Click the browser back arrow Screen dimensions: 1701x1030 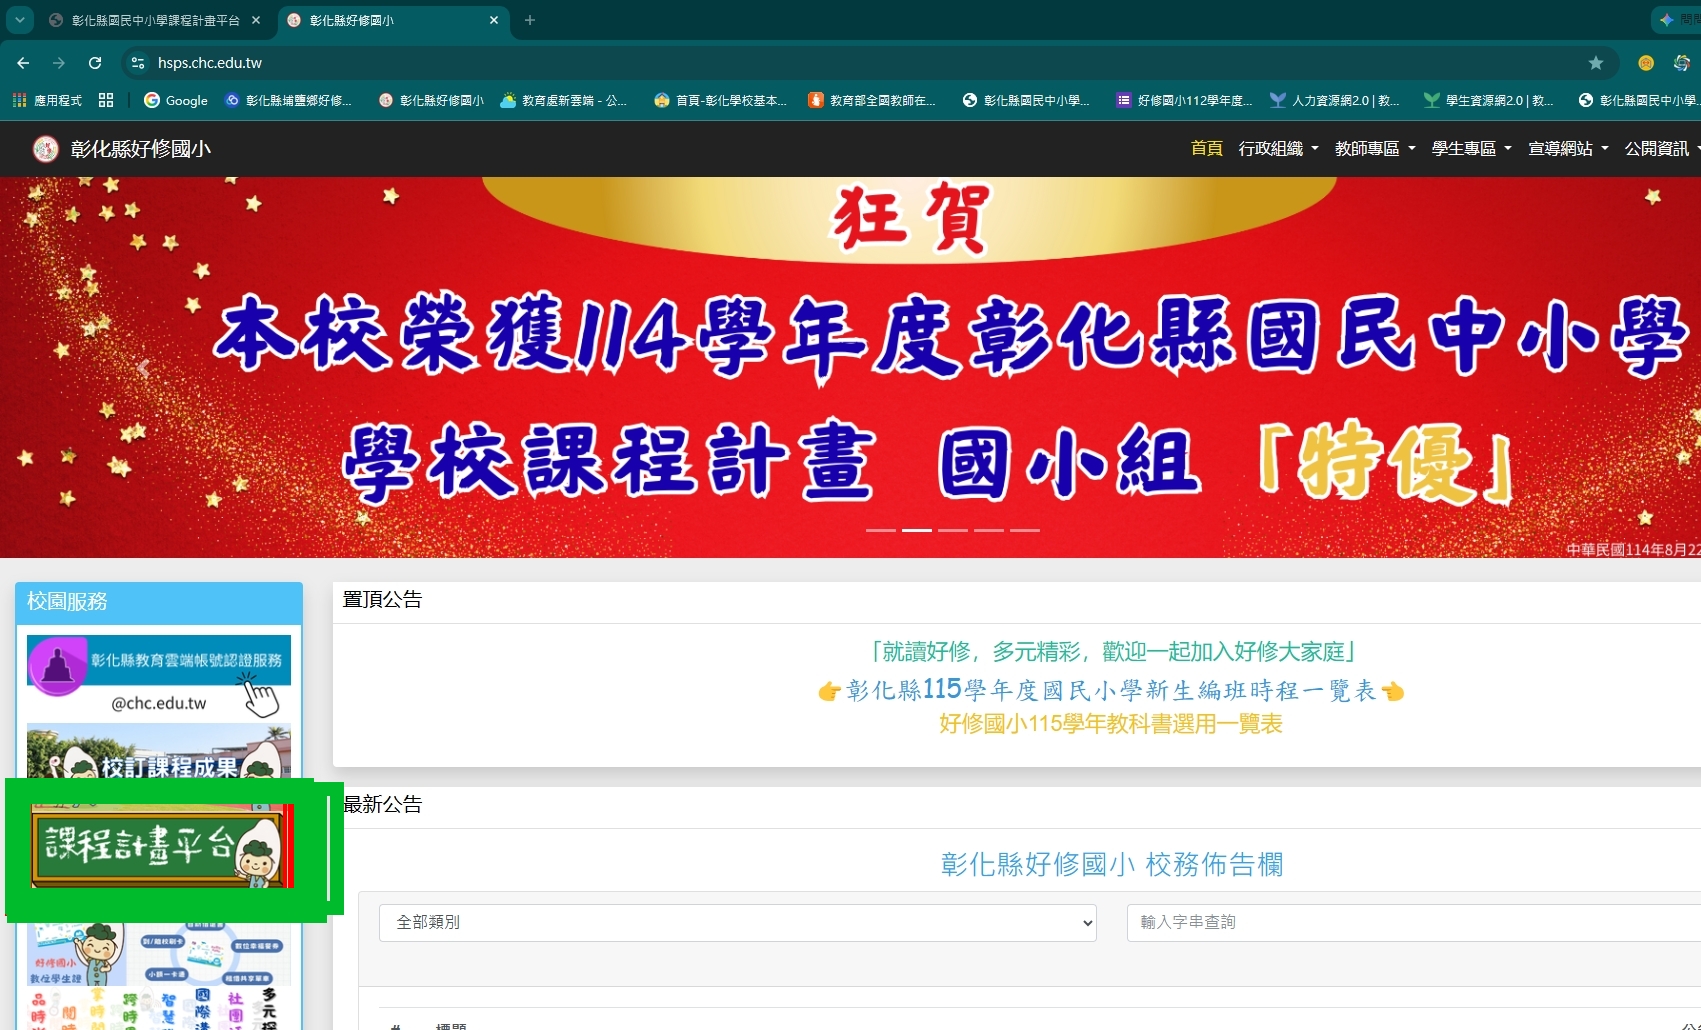click(x=23, y=63)
